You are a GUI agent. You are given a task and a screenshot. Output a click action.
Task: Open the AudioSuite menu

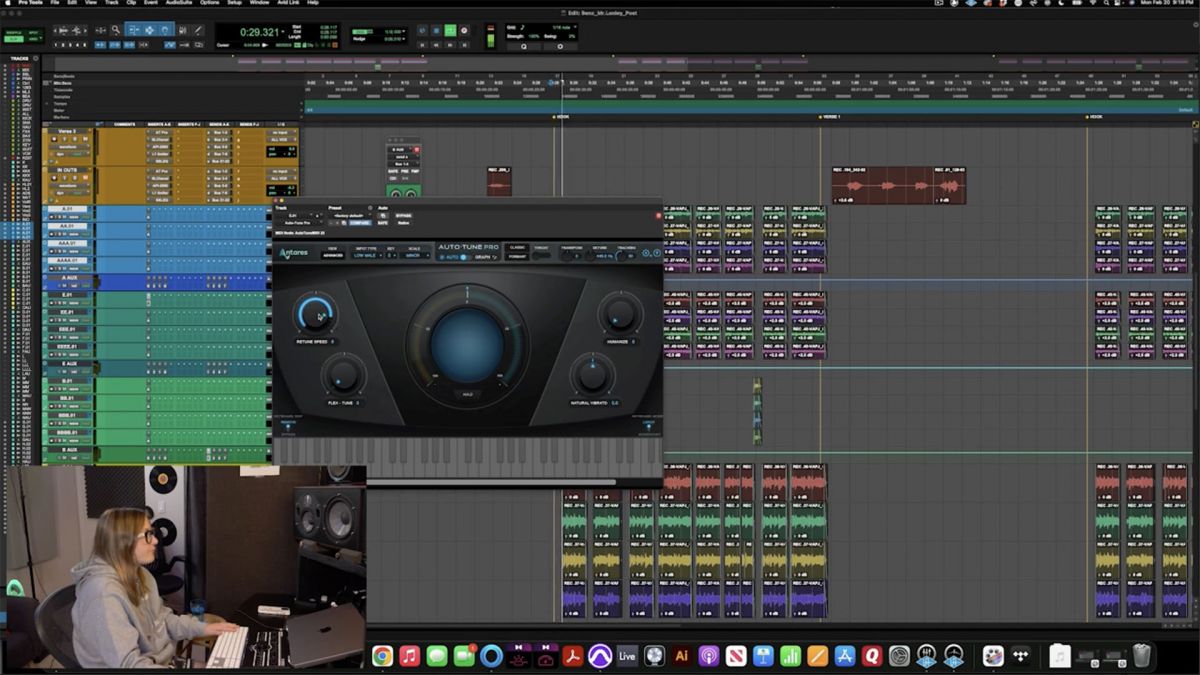tap(178, 5)
